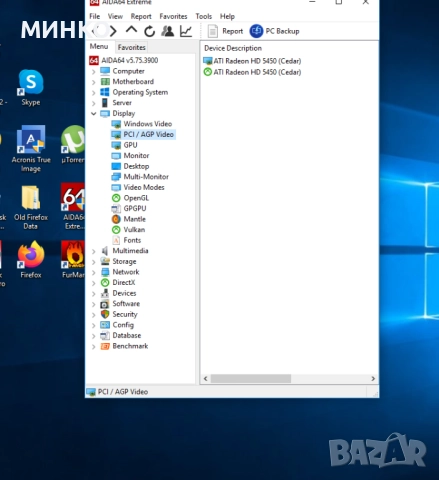Open the Tools menu
This screenshot has height=480, width=439.
pyautogui.click(x=204, y=16)
